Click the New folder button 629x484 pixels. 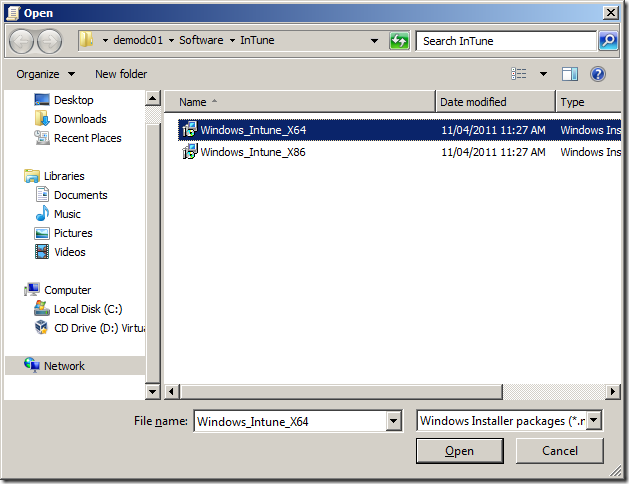point(121,74)
